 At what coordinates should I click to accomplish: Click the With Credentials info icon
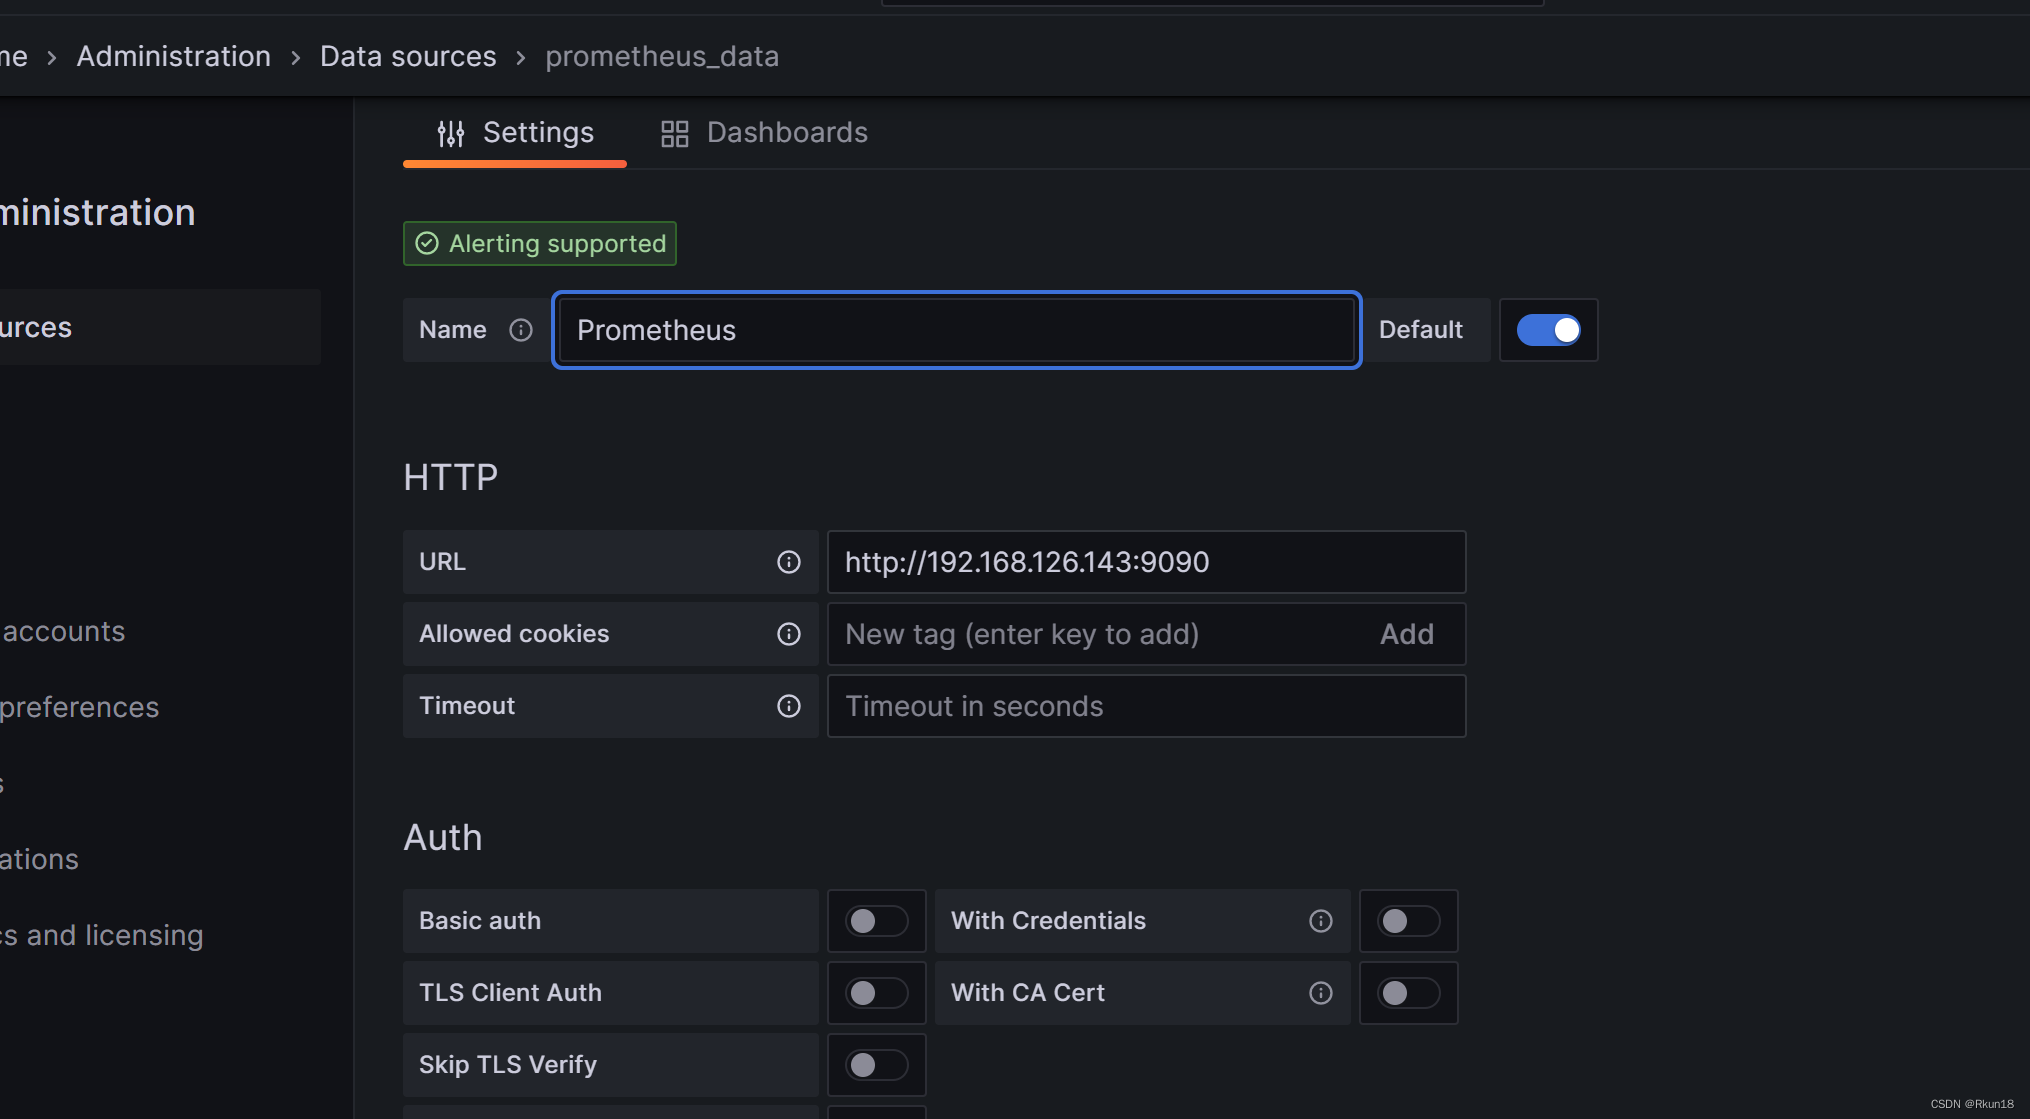(x=1319, y=921)
